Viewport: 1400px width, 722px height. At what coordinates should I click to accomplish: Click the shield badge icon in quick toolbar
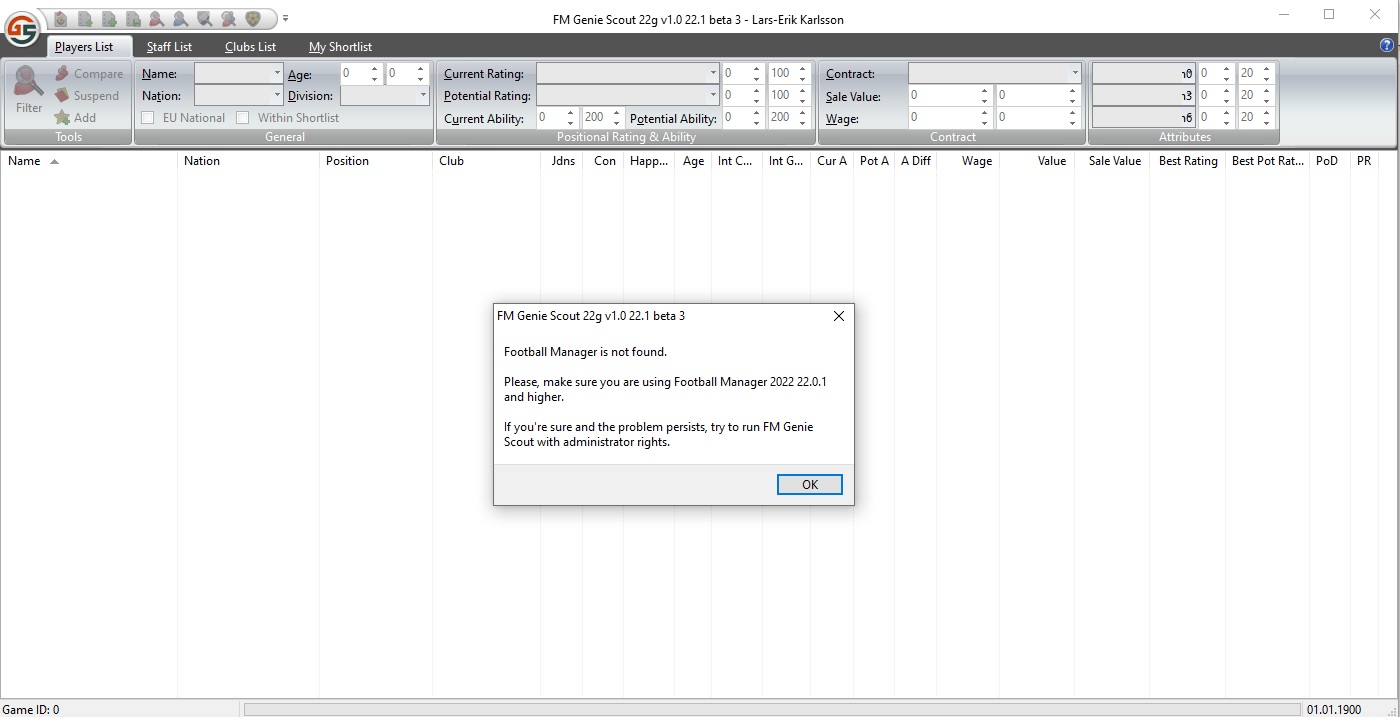pos(253,19)
